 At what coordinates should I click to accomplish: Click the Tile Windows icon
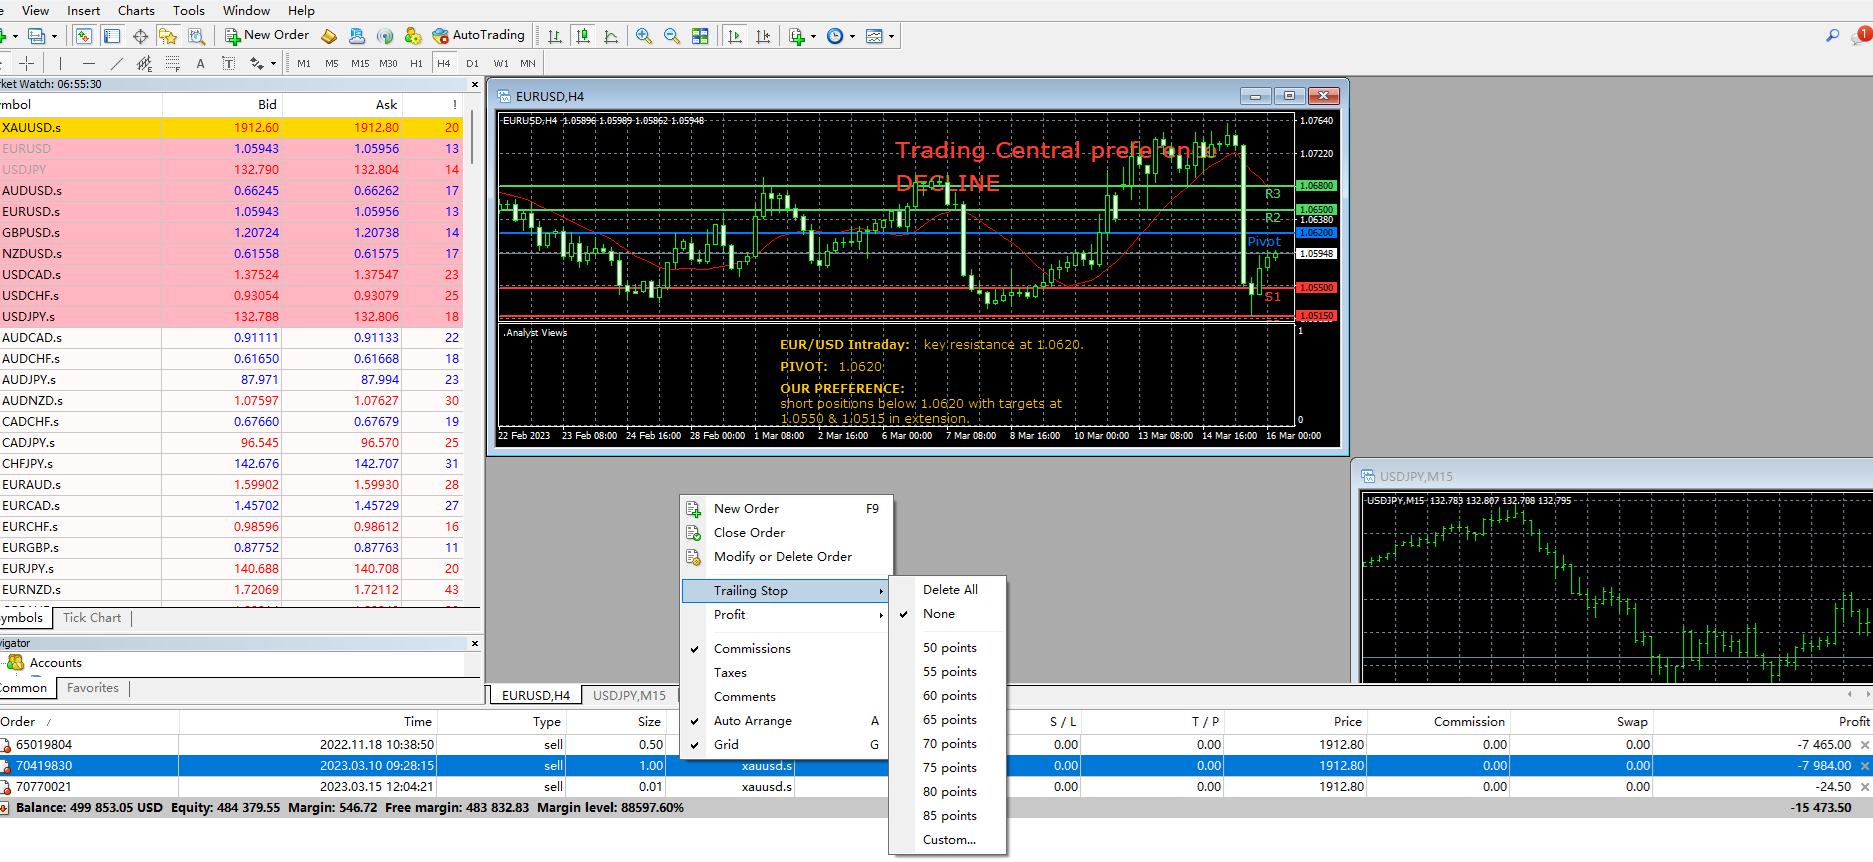point(700,36)
